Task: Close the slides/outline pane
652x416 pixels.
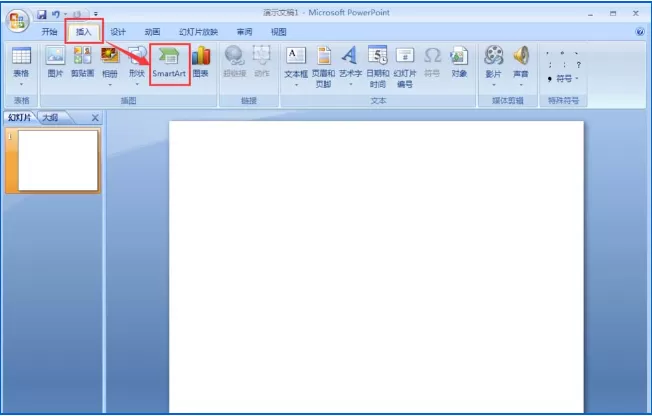Action: pos(95,118)
